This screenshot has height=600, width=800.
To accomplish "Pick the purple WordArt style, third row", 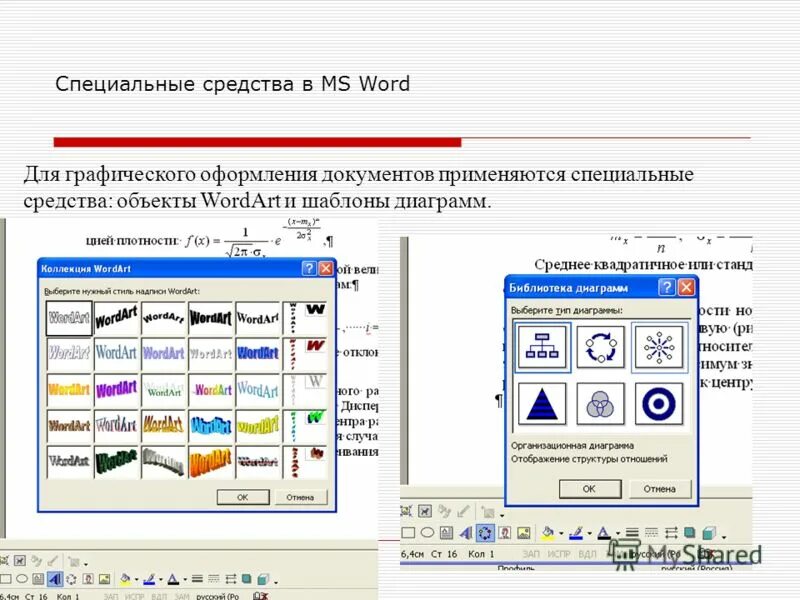I will [116, 390].
